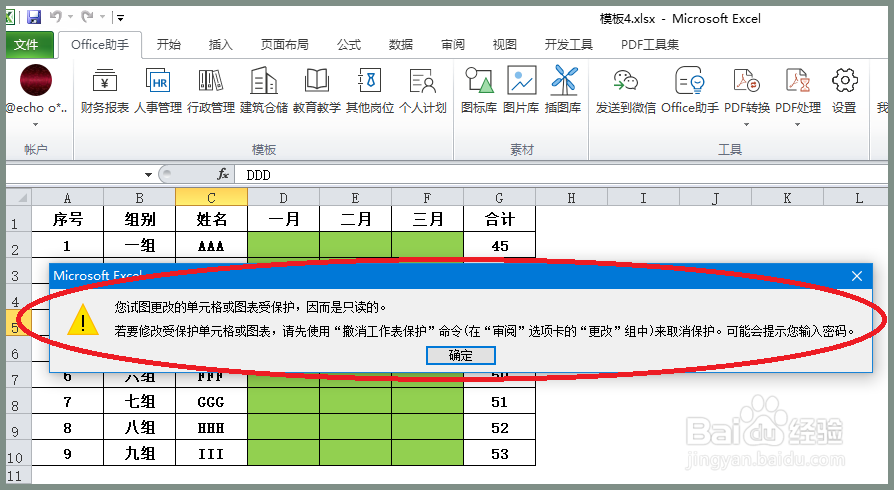Click cell containing 序号

click(x=67, y=218)
